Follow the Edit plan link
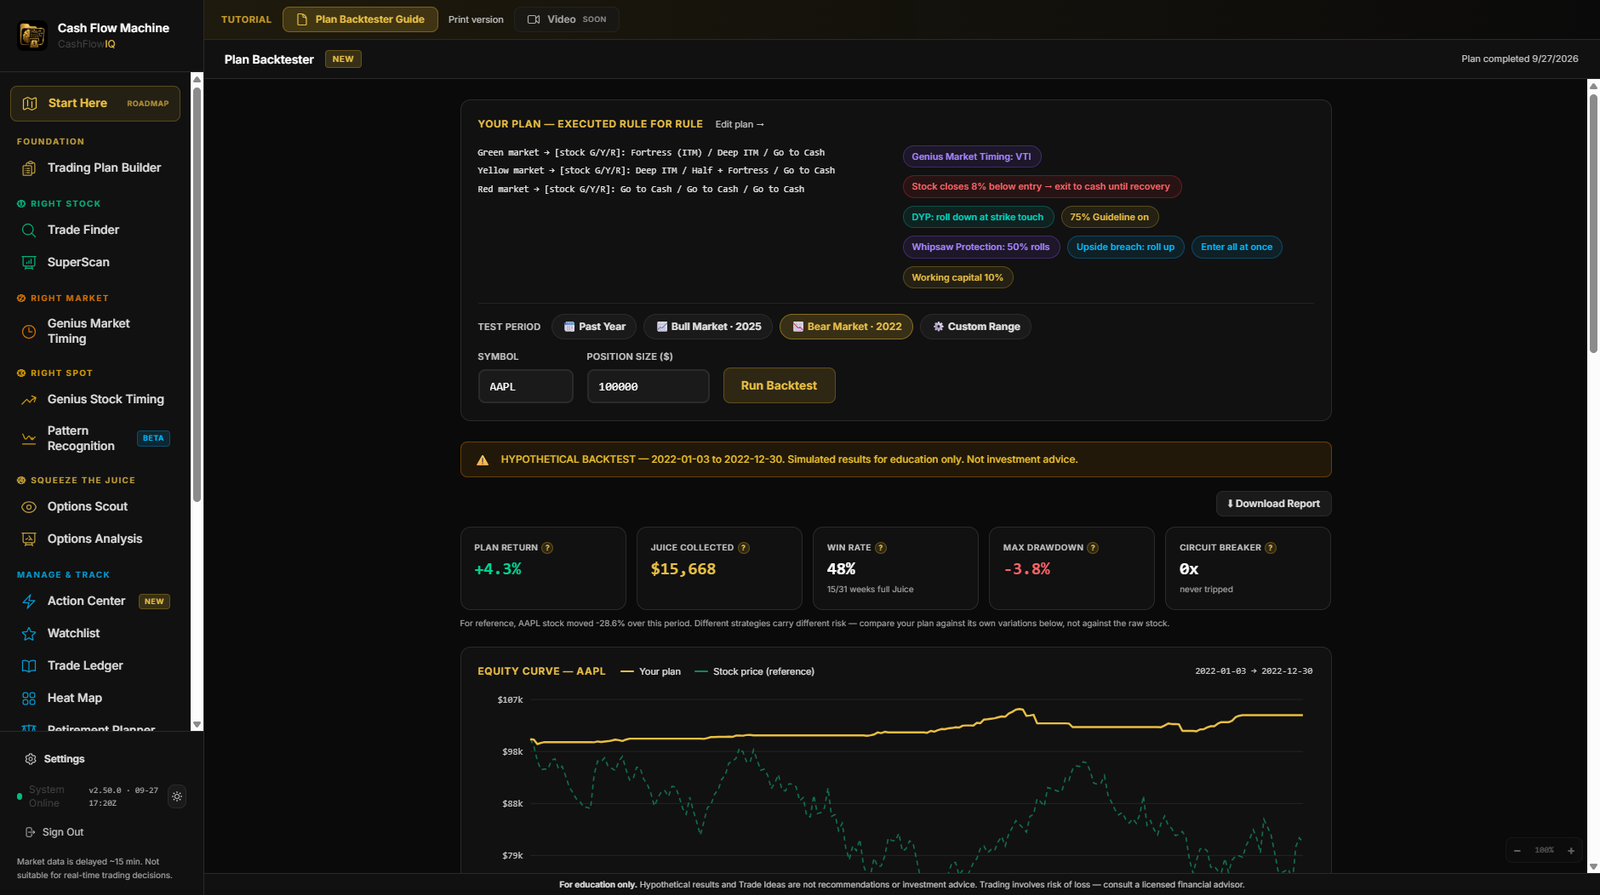 740,125
